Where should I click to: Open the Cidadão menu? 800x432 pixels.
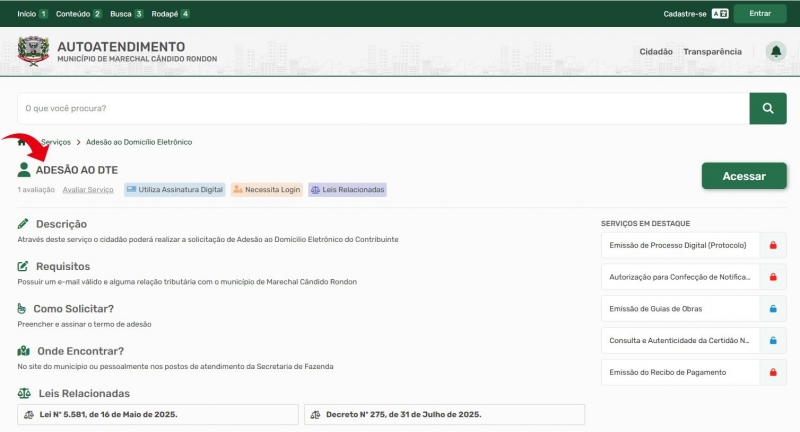[x=655, y=52]
